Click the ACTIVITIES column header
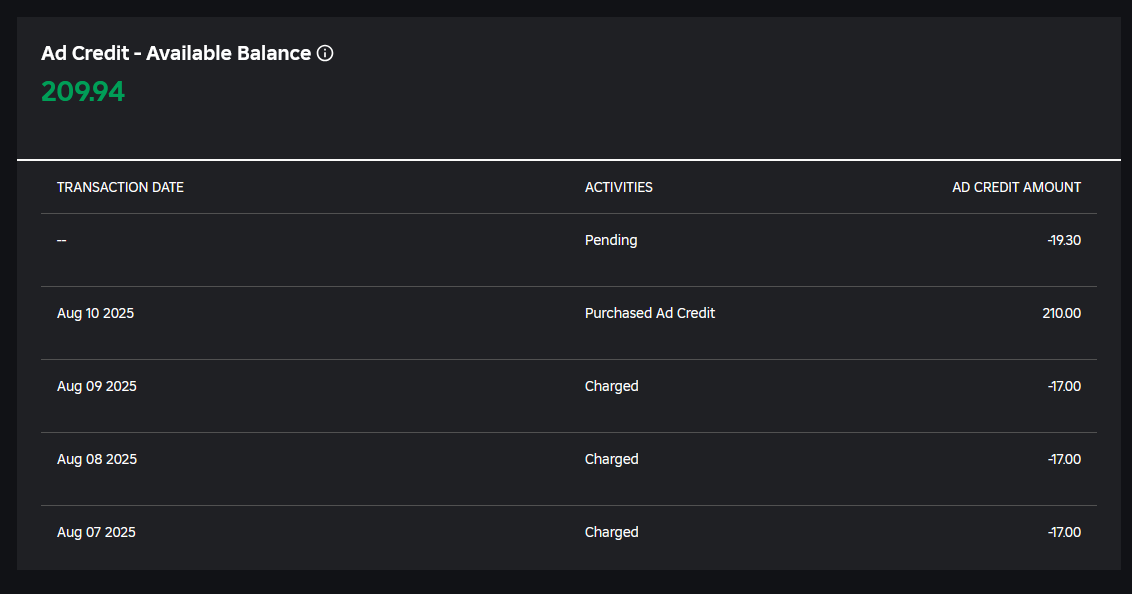Screen dimensions: 1132x594 click(x=618, y=187)
